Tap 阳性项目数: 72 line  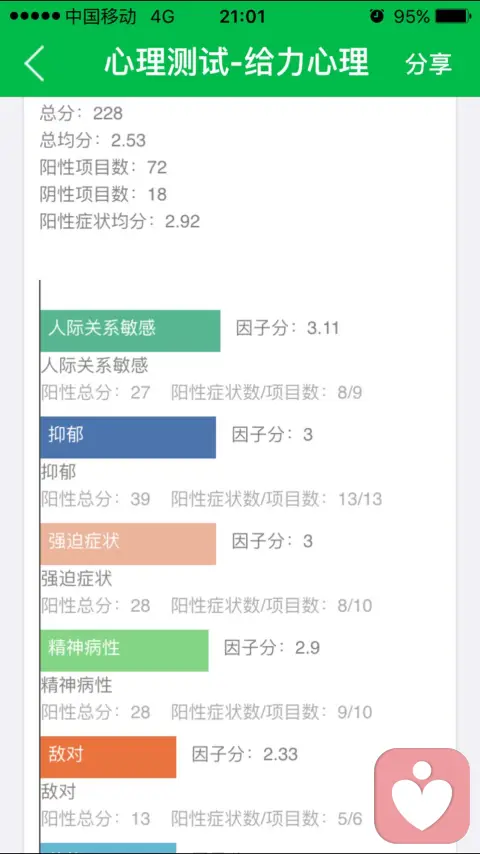coord(104,167)
